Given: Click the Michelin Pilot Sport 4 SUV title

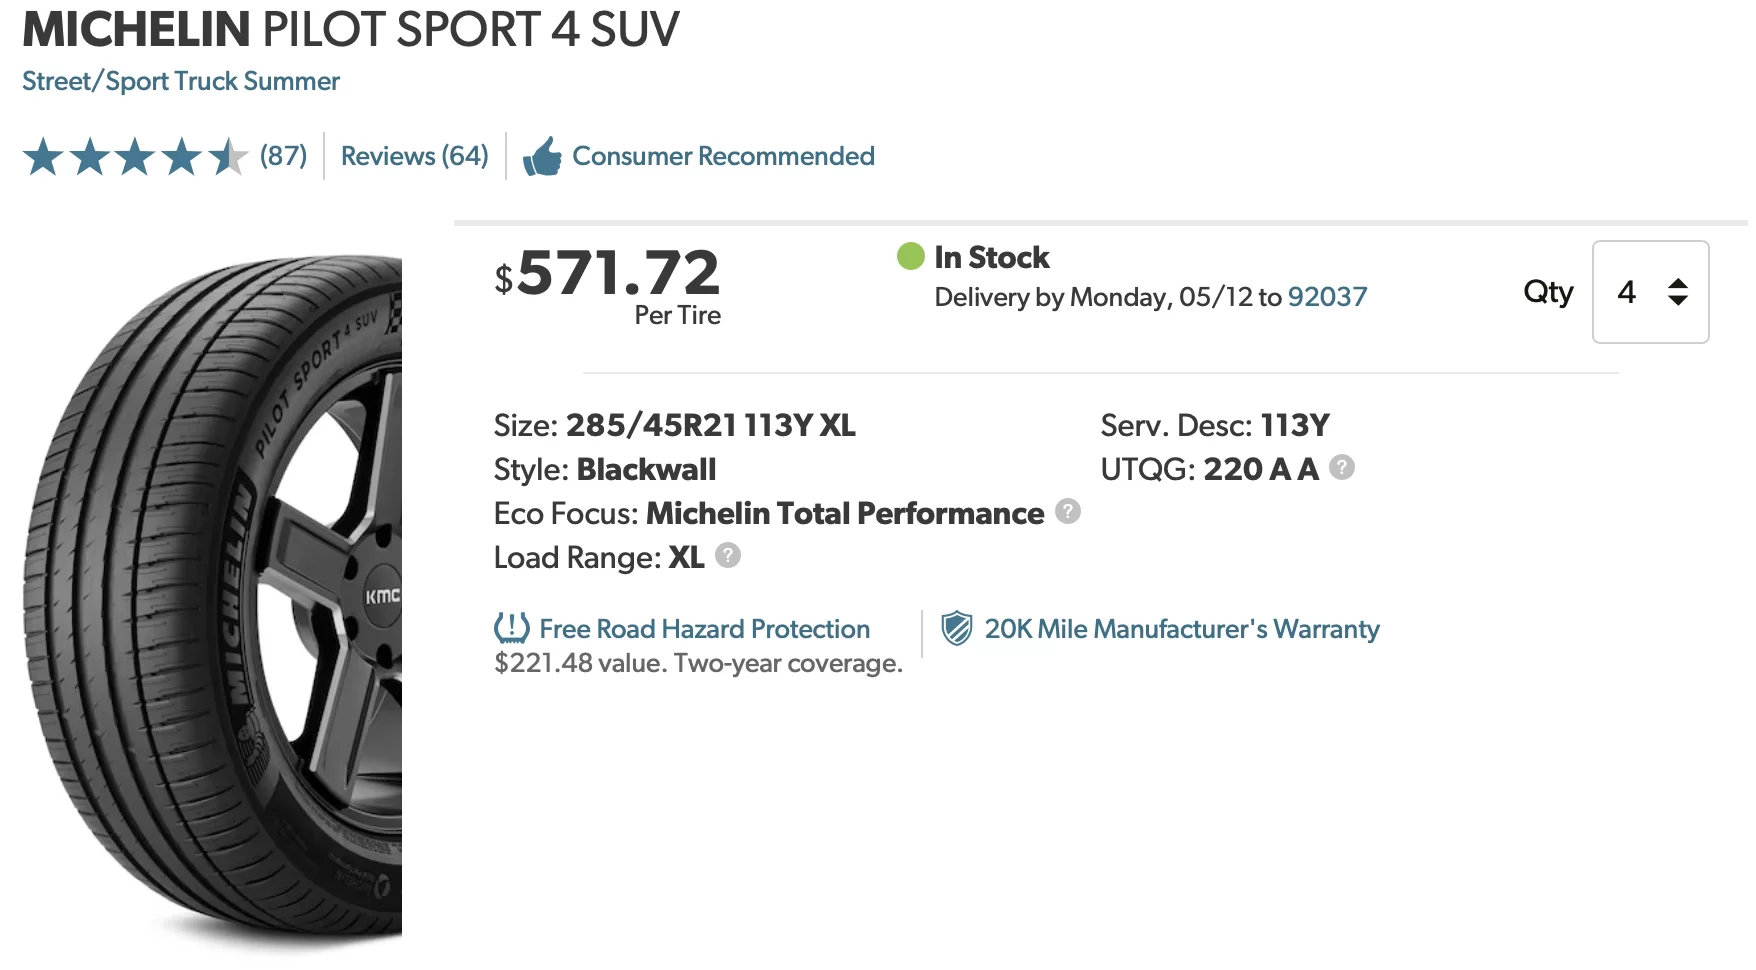Looking at the screenshot, I should coord(351,29).
